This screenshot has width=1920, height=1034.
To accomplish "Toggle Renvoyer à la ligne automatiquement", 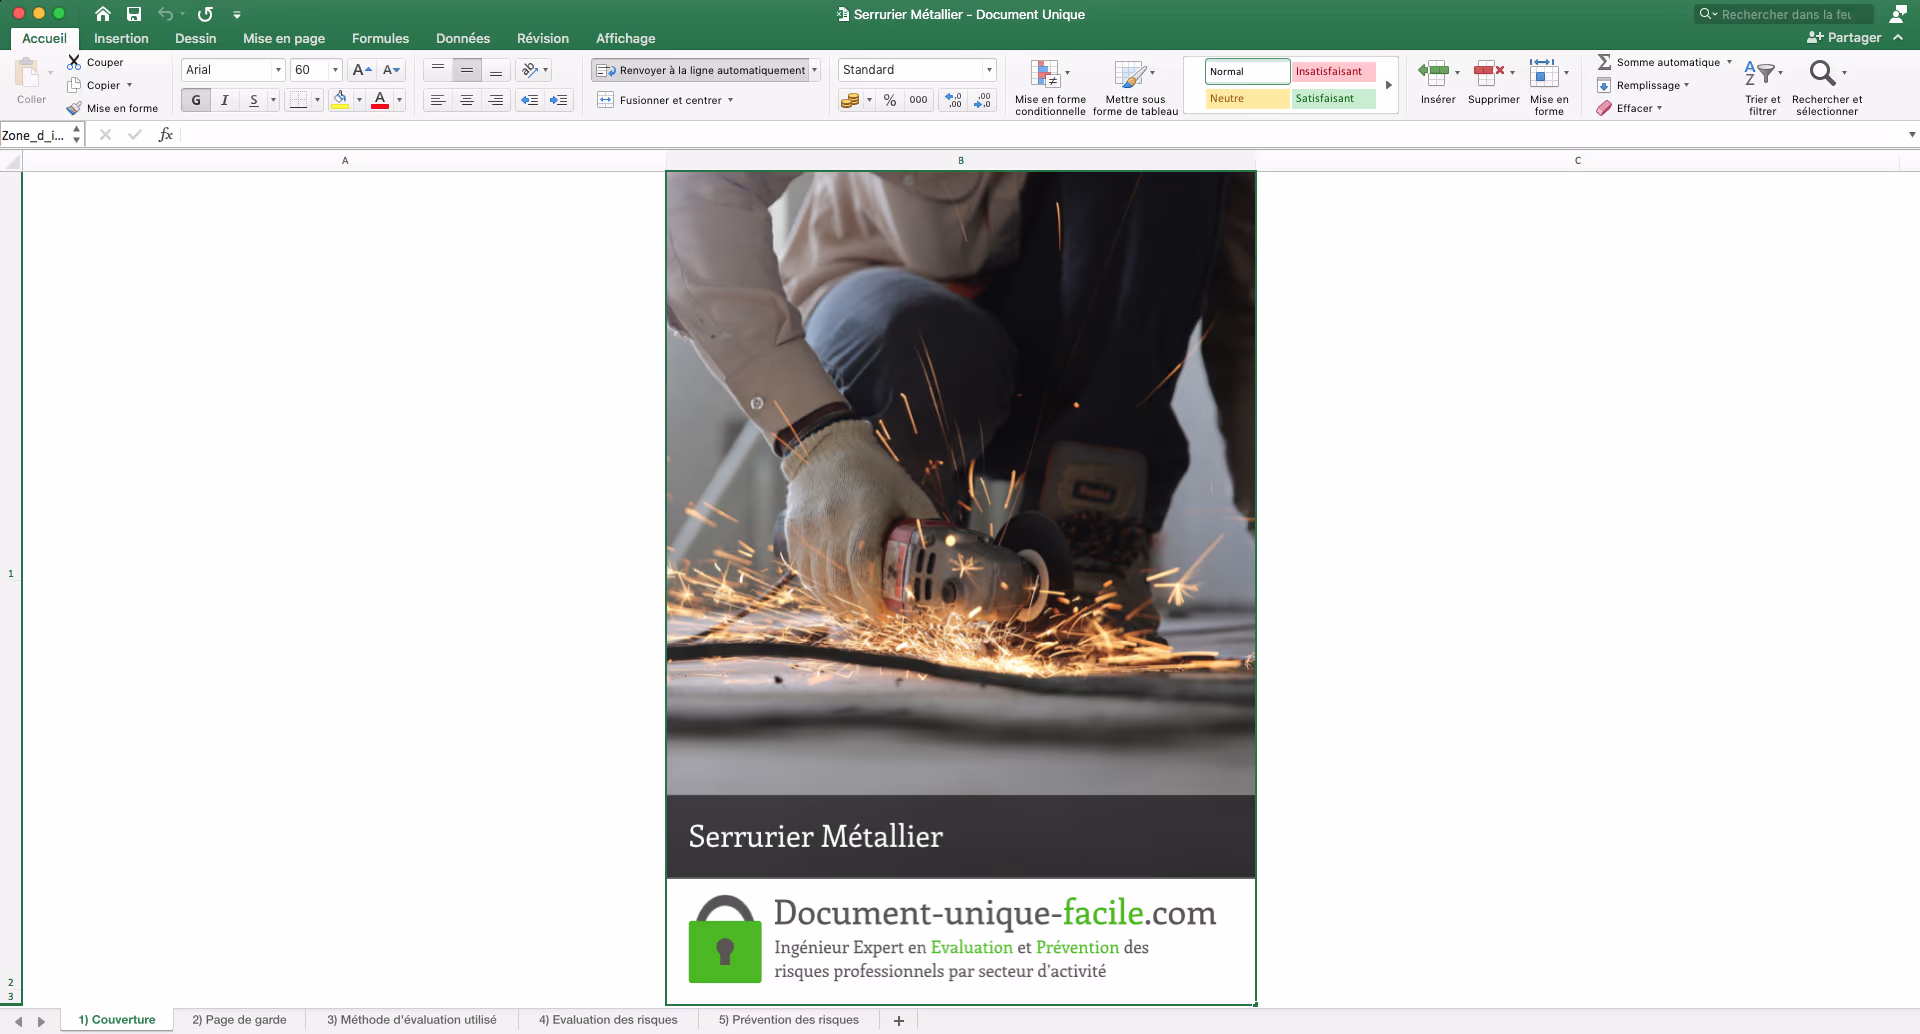I will 700,70.
